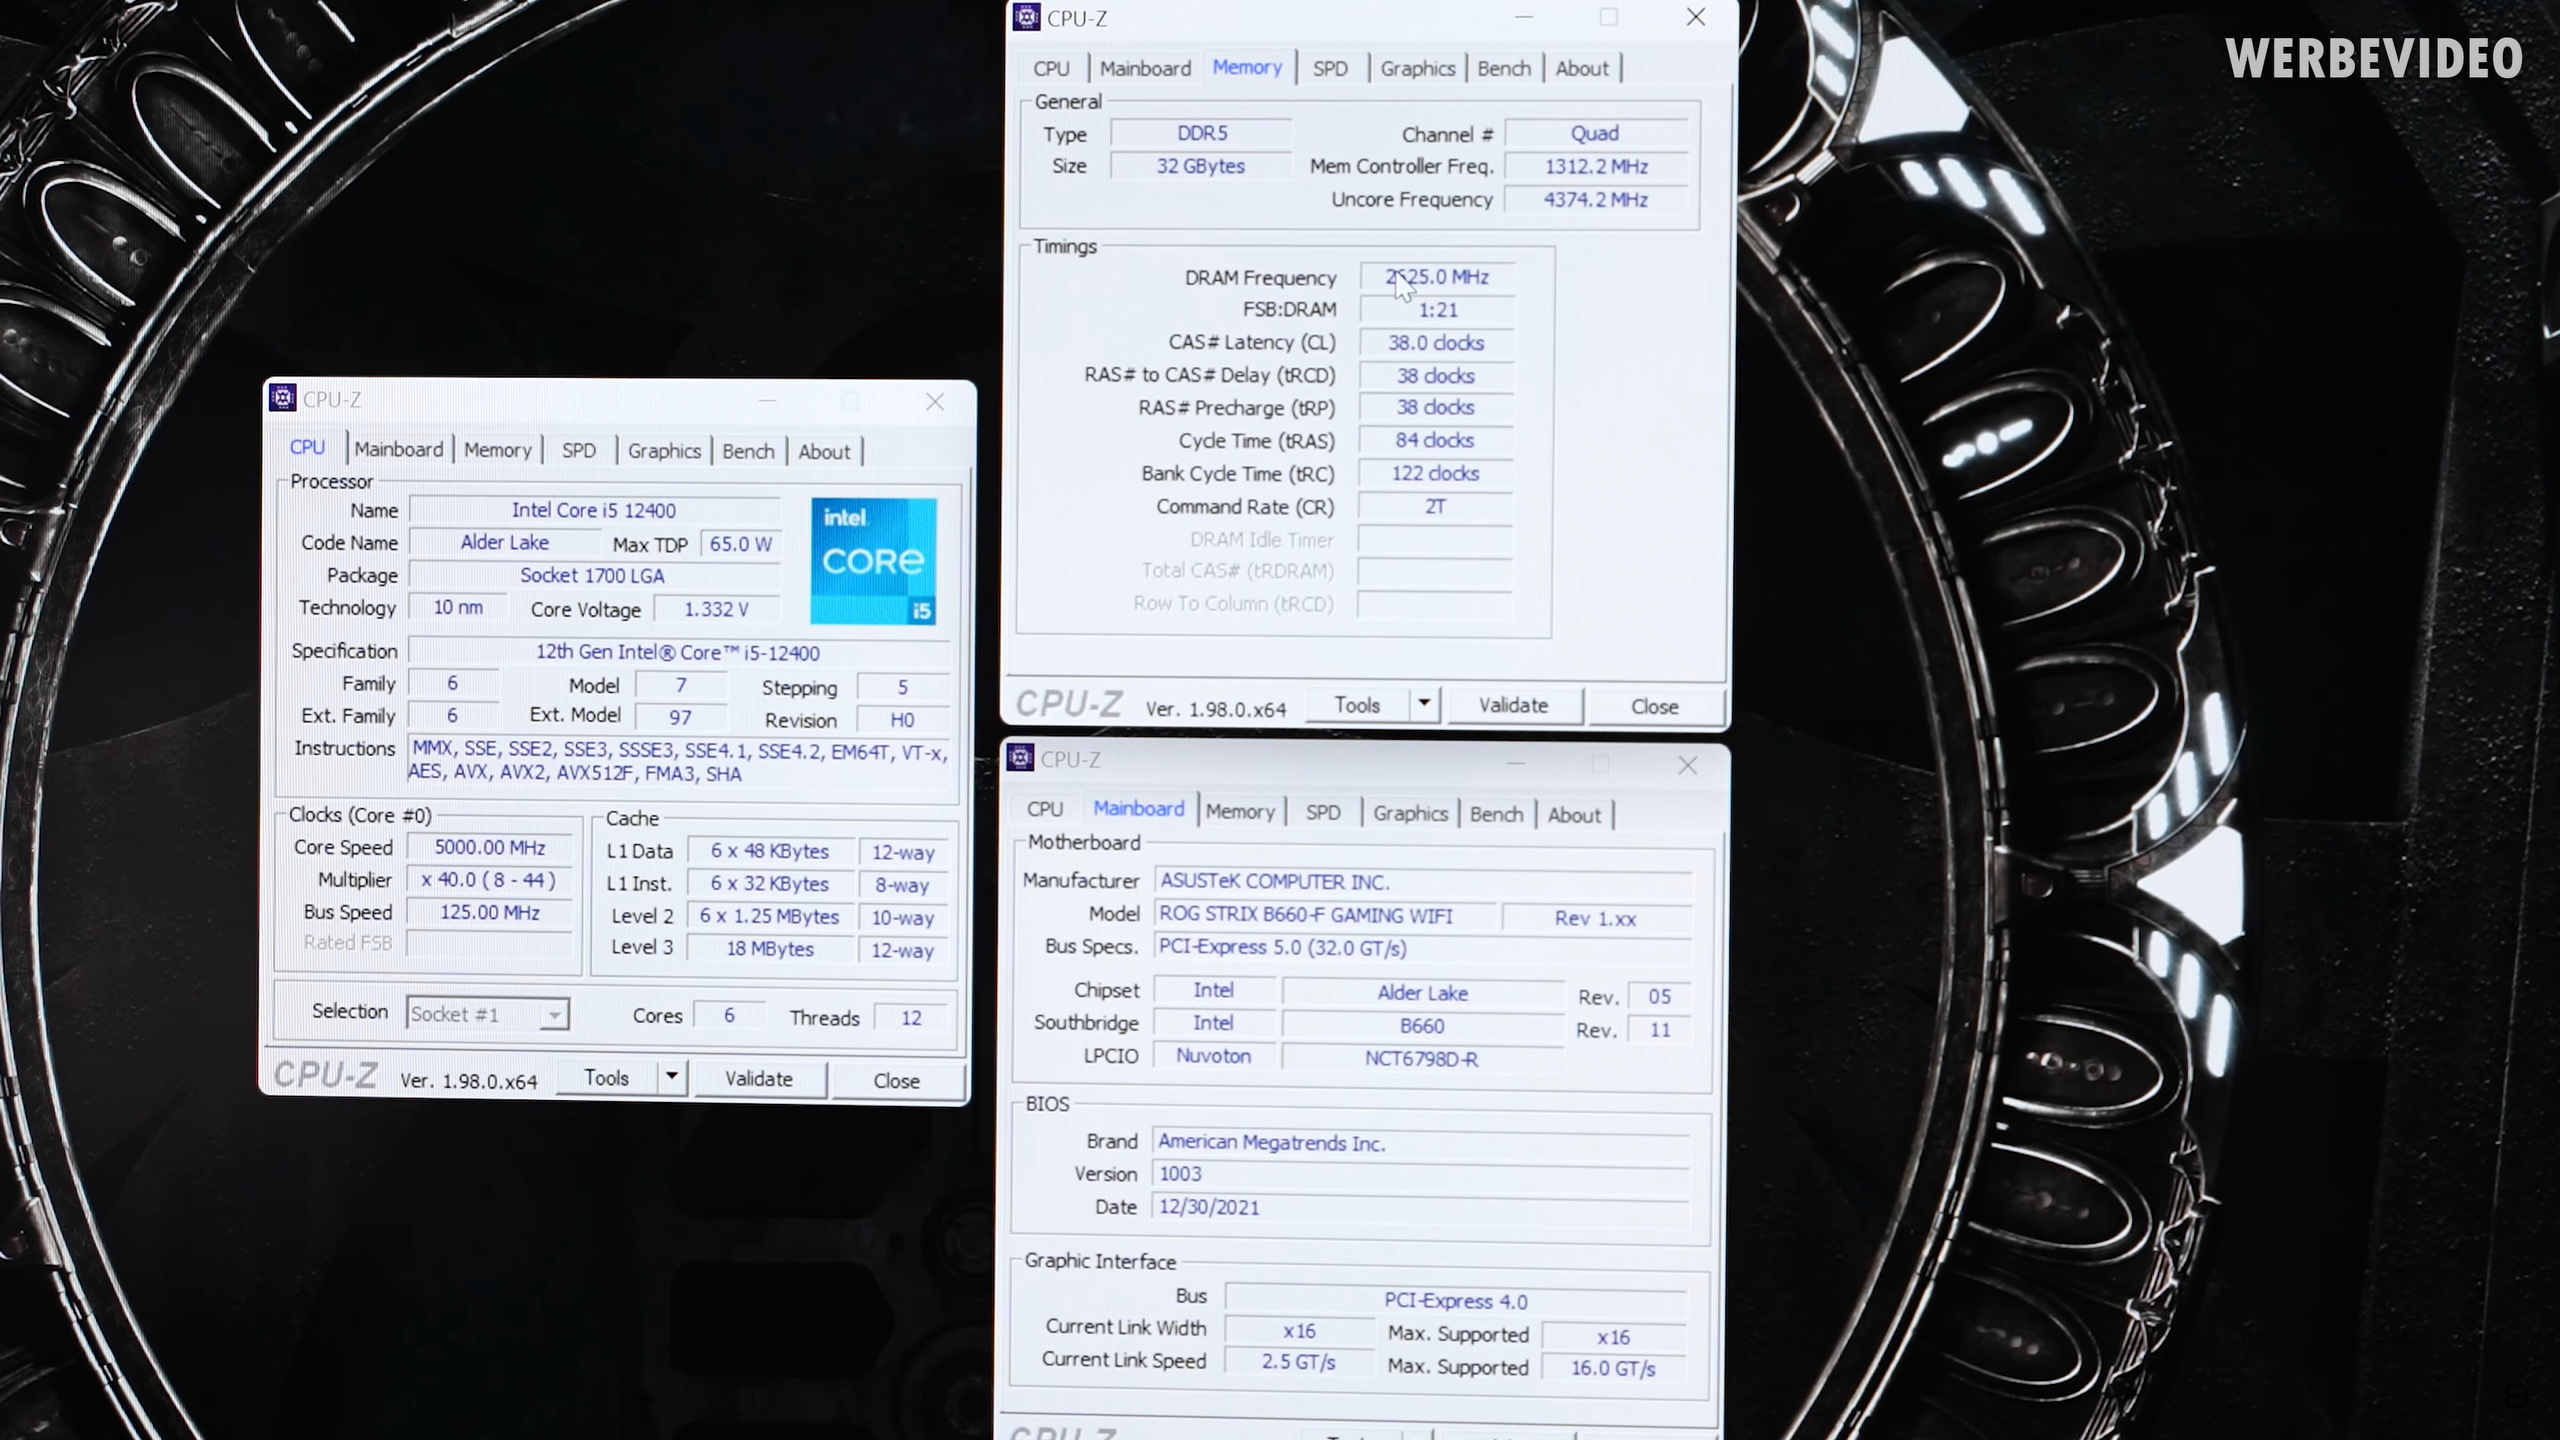The width and height of the screenshot is (2560, 1440).
Task: Click the CPU-Z app icon in Memory window title bar
Action: pyautogui.click(x=1027, y=17)
